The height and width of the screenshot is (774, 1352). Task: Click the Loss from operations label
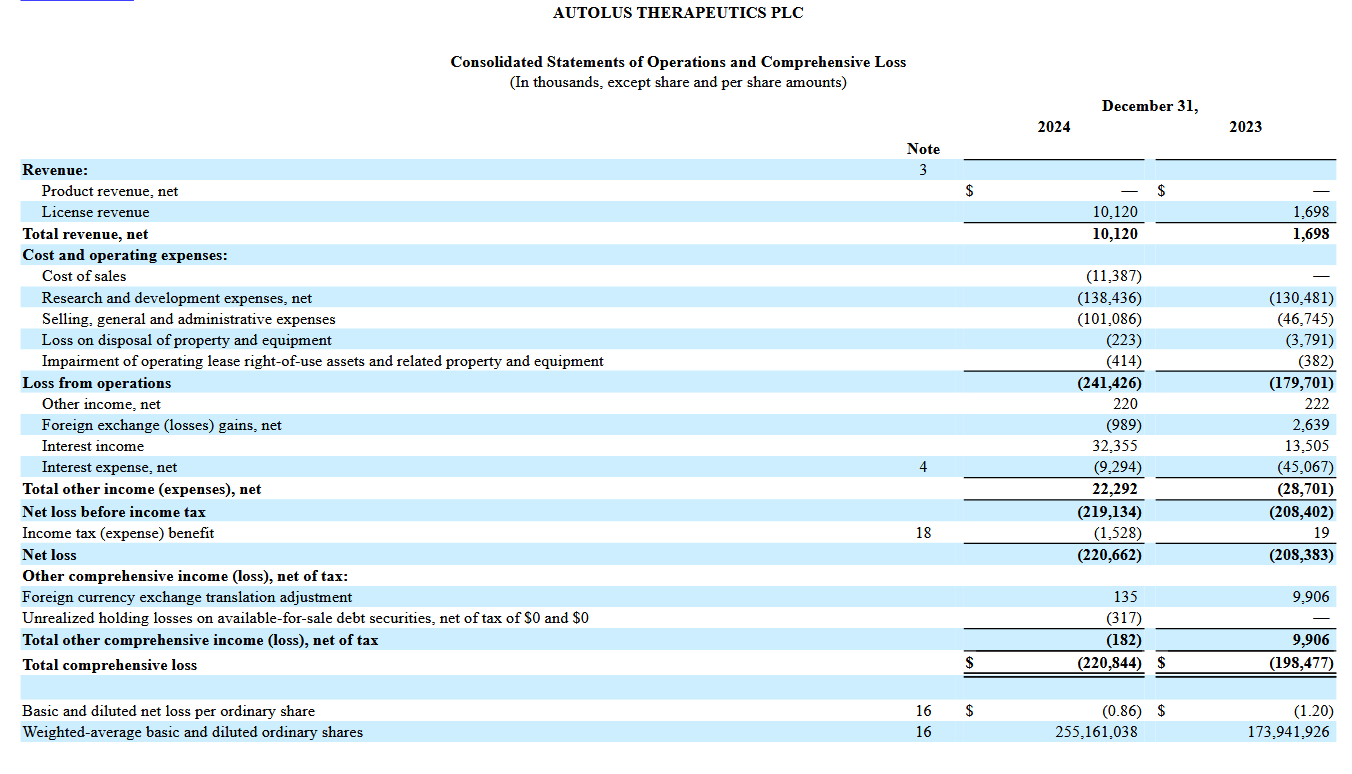click(x=97, y=383)
